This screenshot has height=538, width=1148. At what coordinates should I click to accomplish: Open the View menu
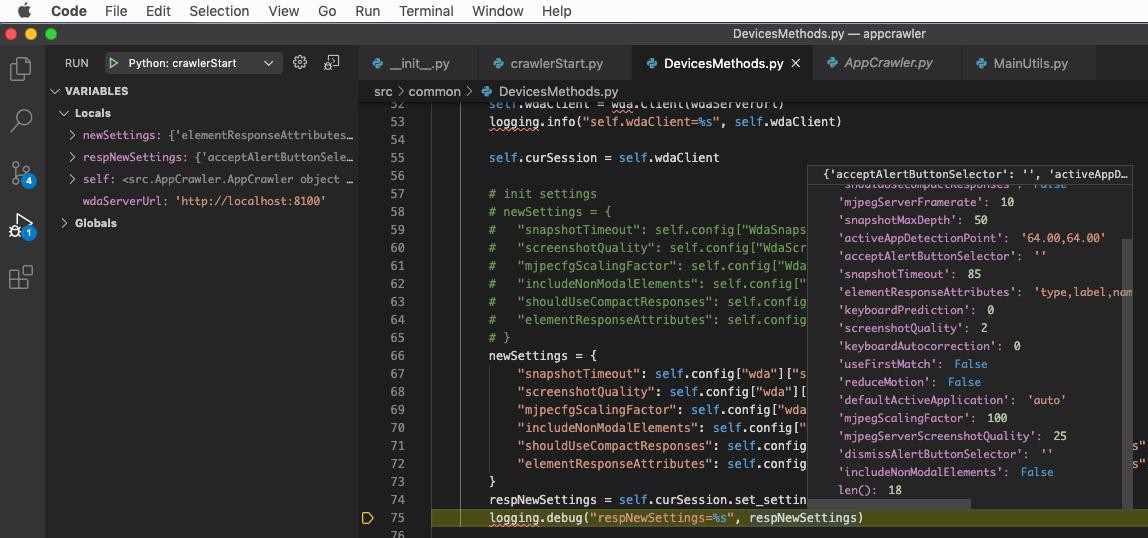coord(283,11)
